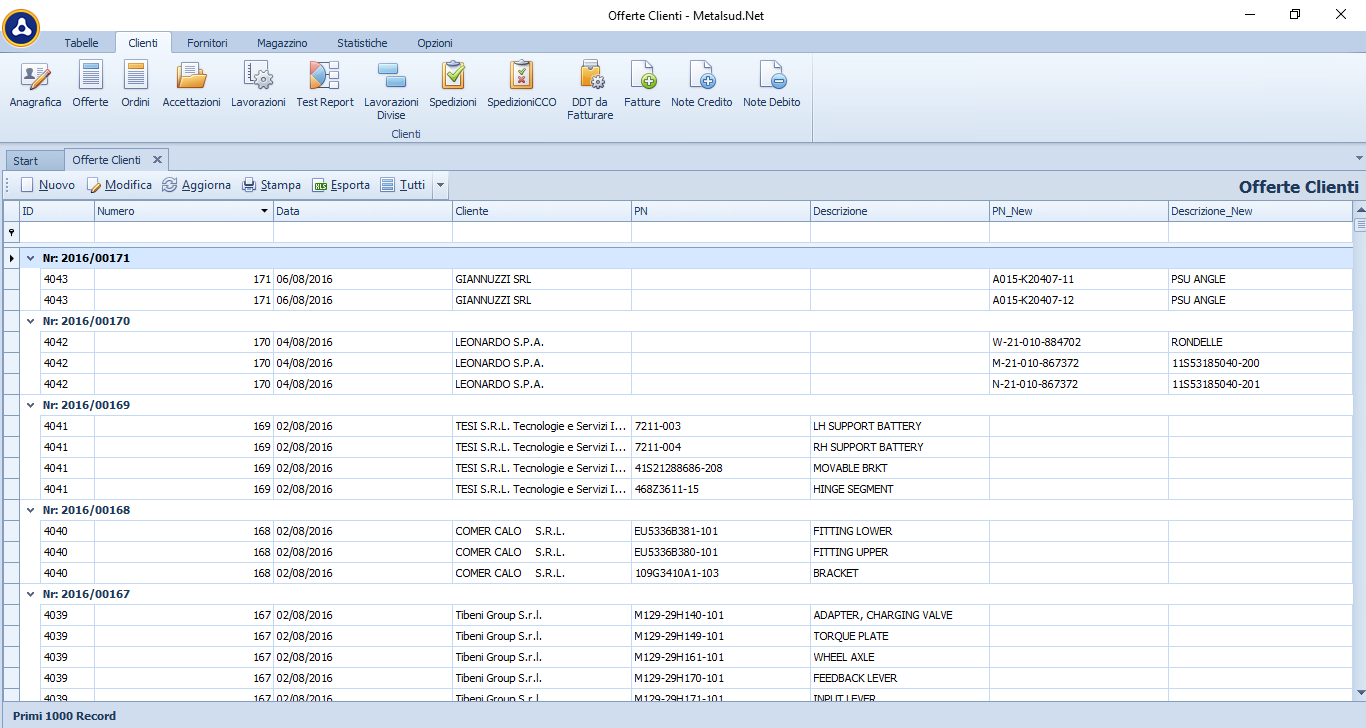Select the FITTING UPPER cell

click(900, 552)
